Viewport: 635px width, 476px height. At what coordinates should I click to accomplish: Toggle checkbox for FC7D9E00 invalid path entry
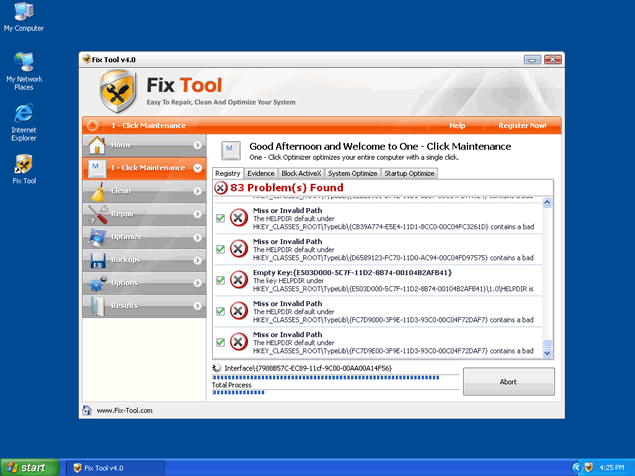[221, 343]
